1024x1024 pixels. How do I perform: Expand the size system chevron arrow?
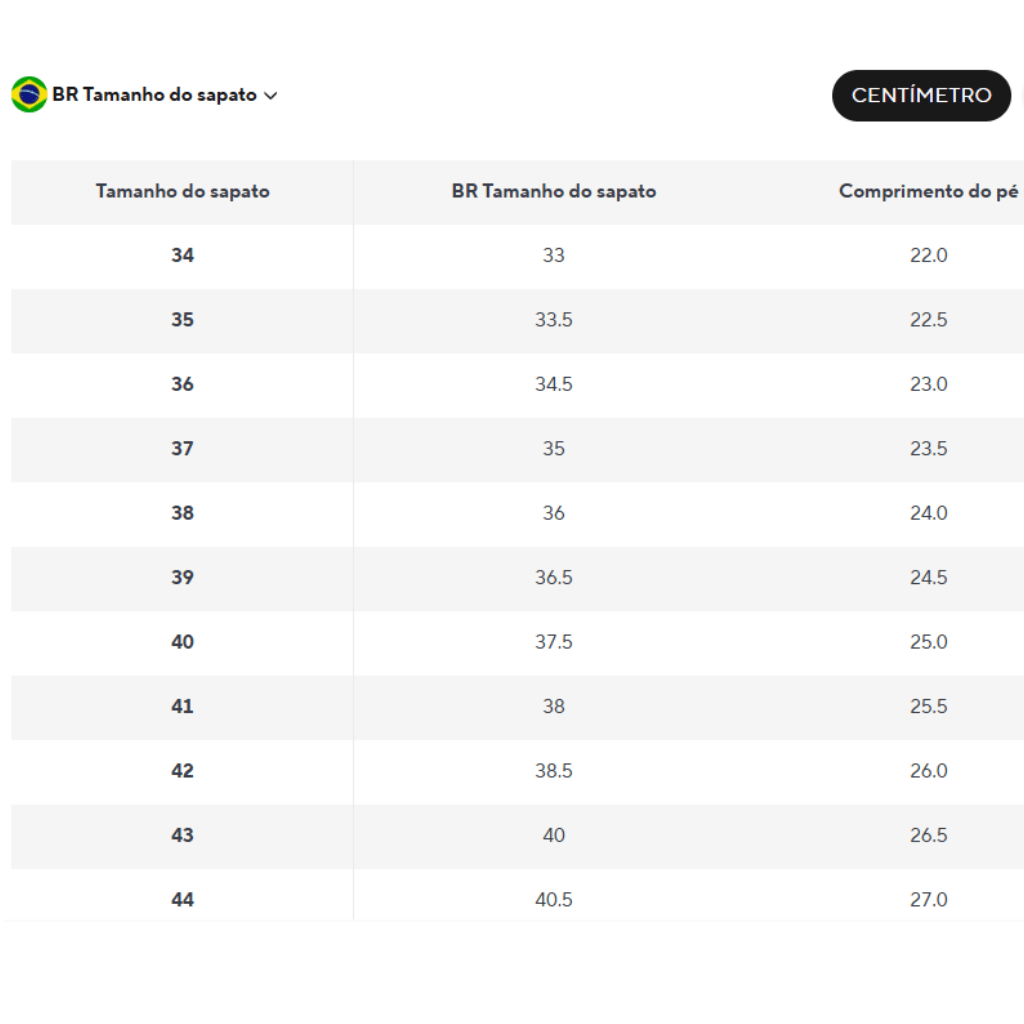point(270,96)
